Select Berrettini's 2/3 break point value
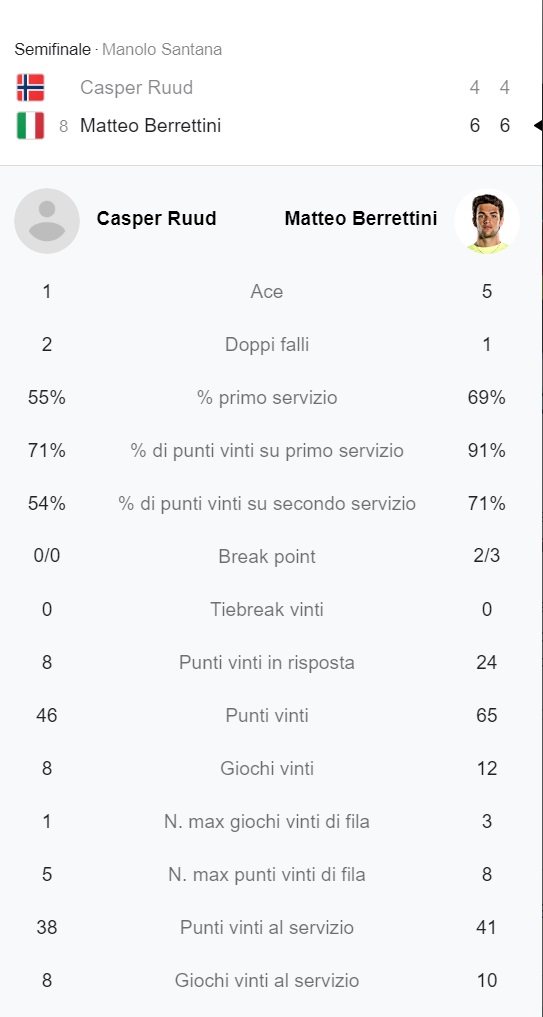The height and width of the screenshot is (1017, 543). click(487, 556)
